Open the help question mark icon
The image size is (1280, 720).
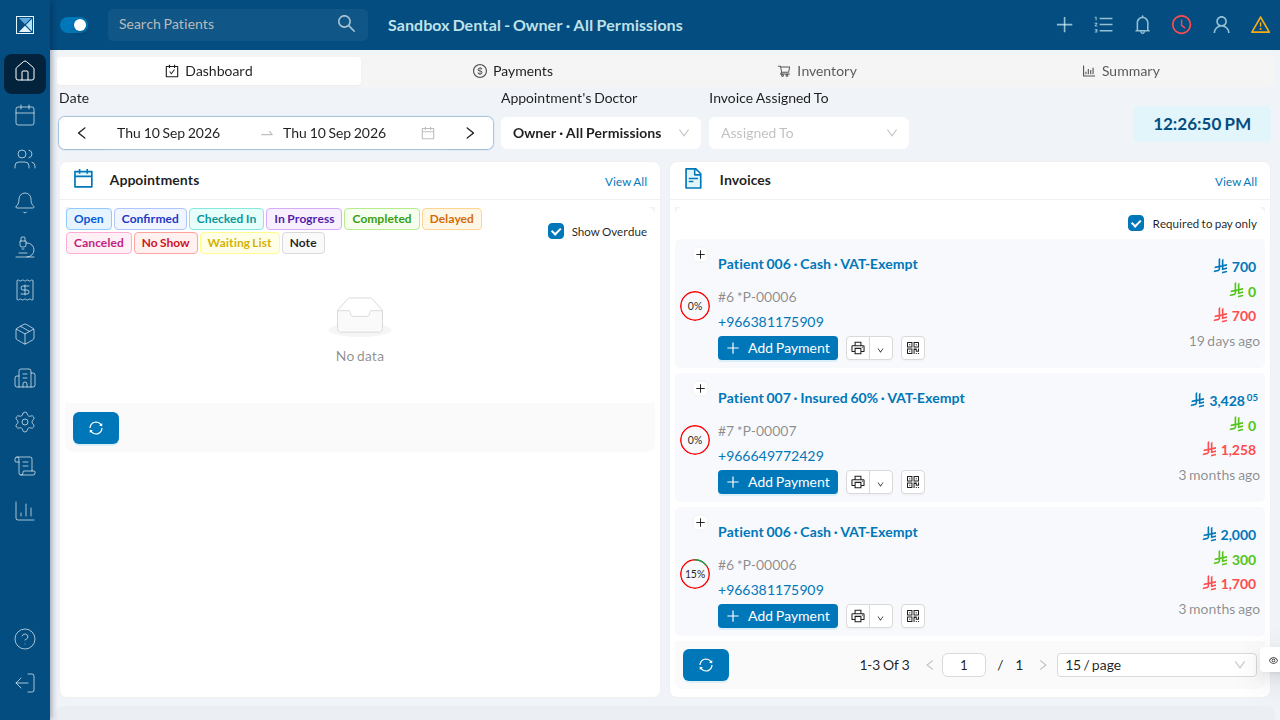pyautogui.click(x=25, y=639)
